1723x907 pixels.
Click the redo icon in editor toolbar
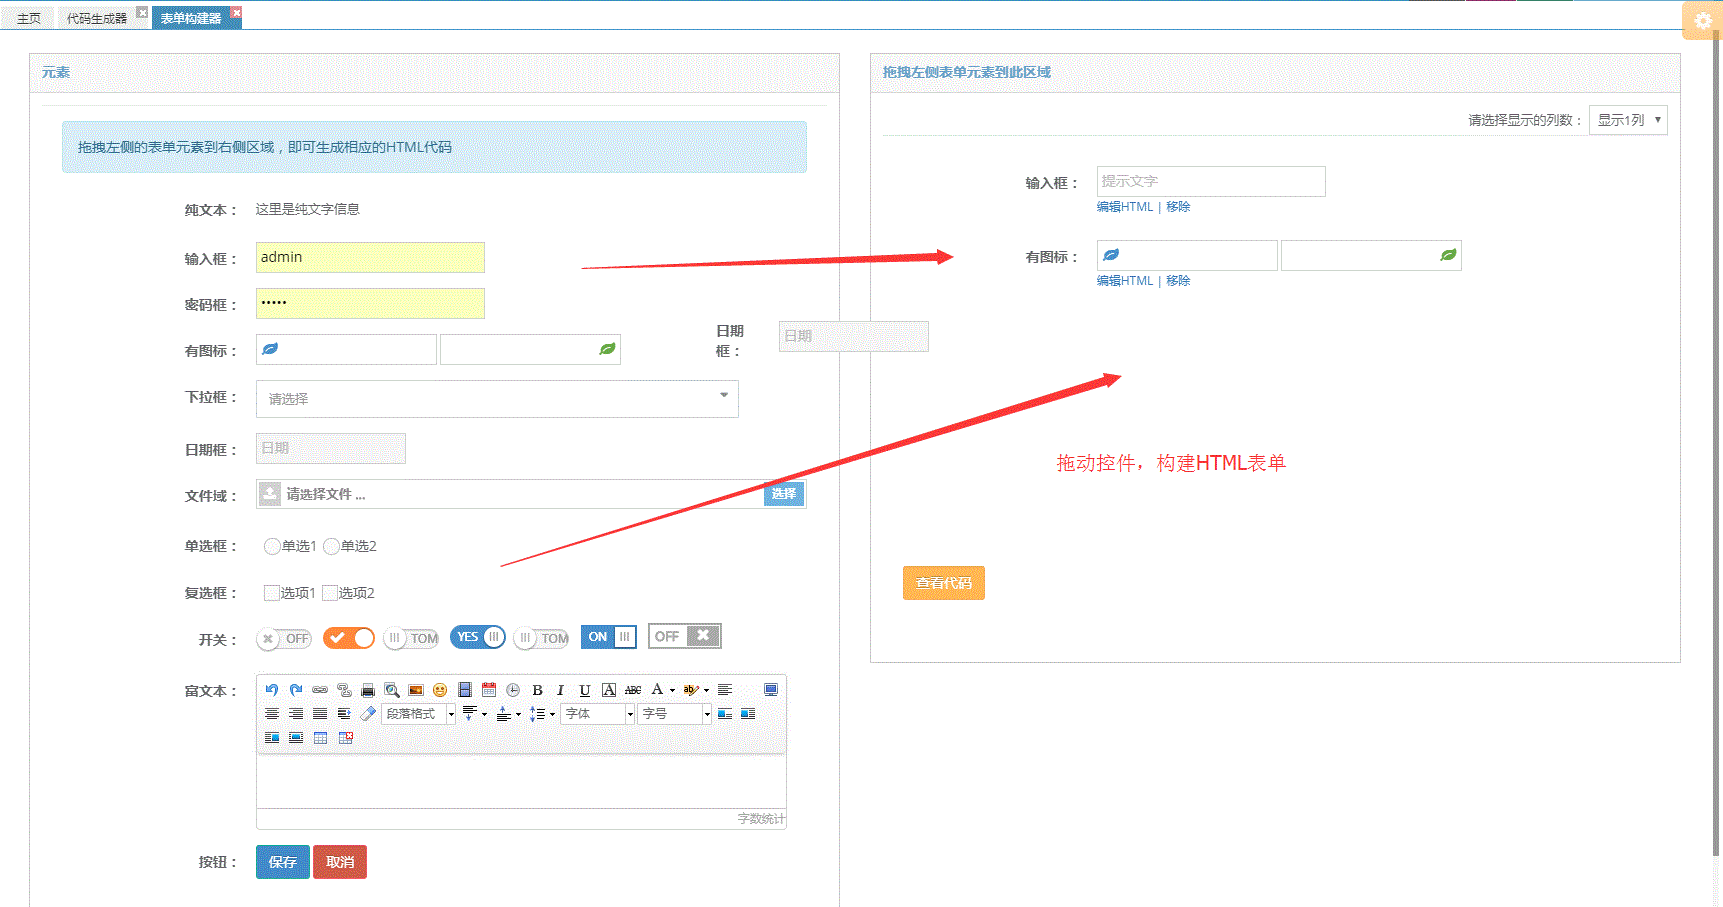[x=296, y=690]
